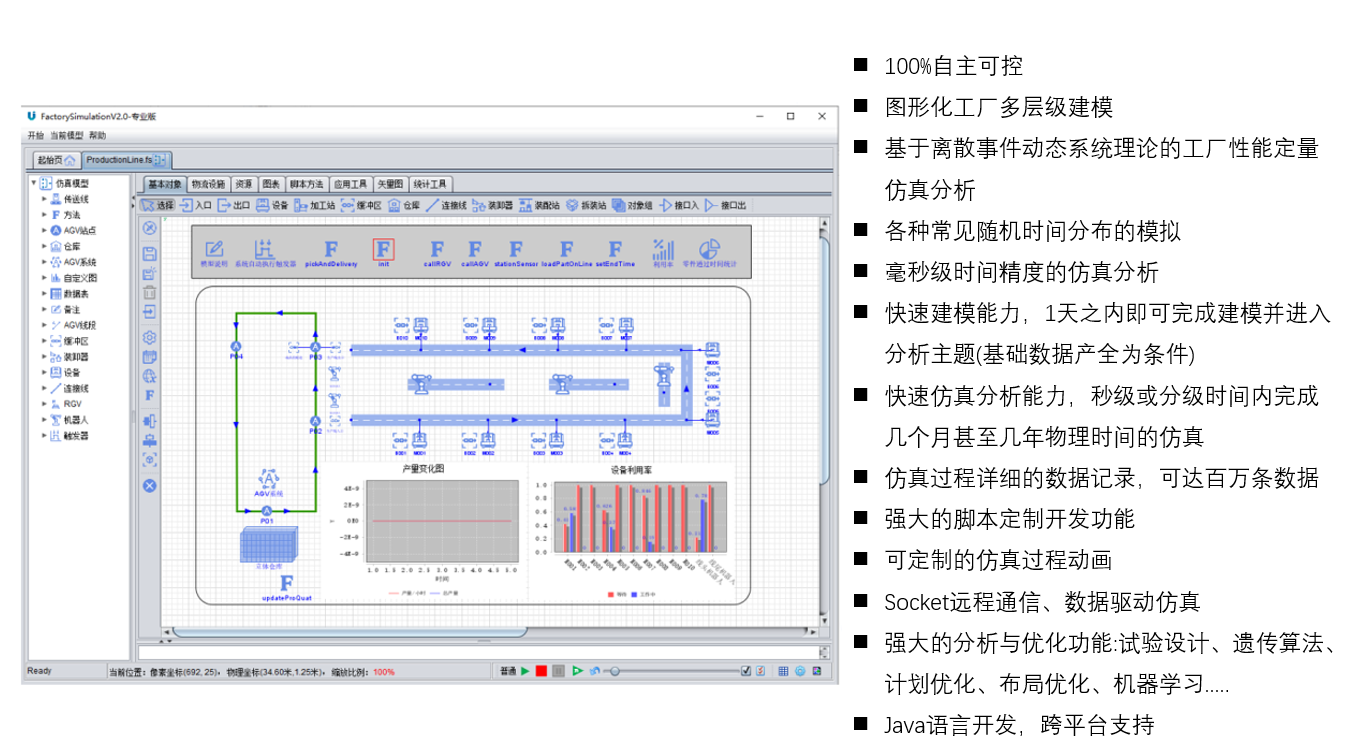Click the trash delete icon in vertical toolbar
The width and height of the screenshot is (1353, 745).
point(149,293)
